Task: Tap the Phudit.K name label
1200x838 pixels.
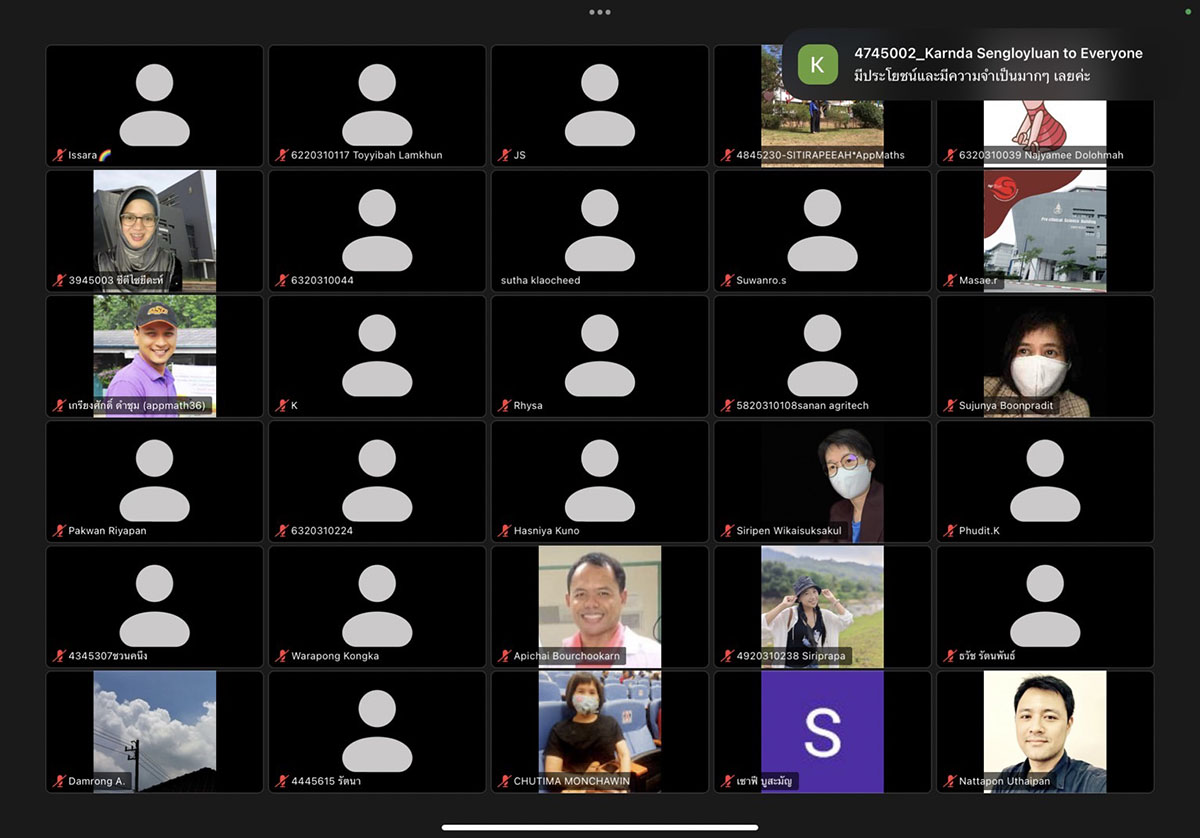Action: 979,531
